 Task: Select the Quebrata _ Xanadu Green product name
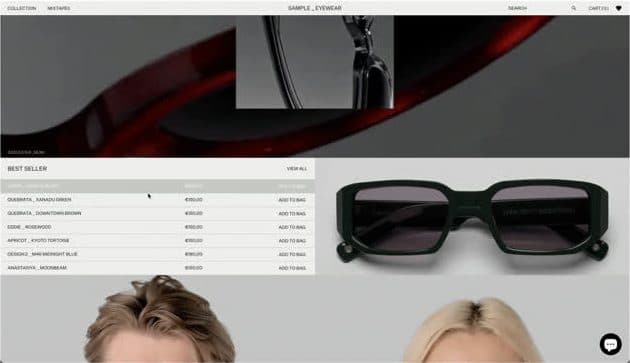39,200
